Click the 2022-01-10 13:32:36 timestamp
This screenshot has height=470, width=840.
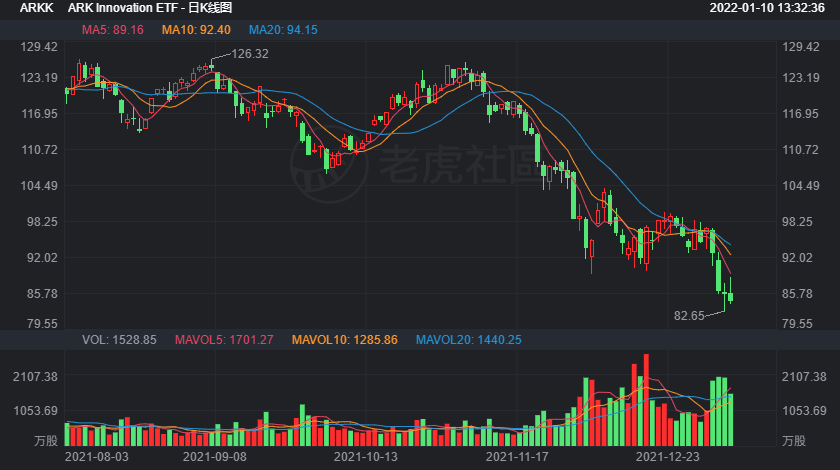(767, 8)
